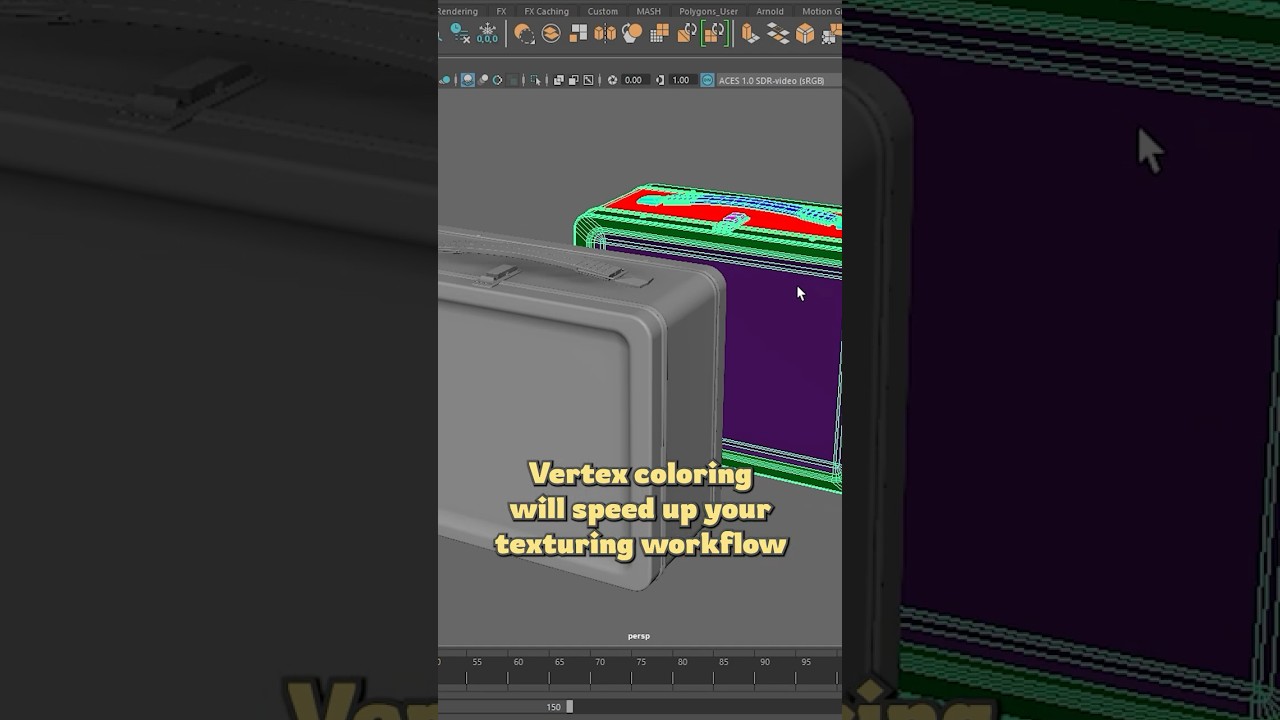The height and width of the screenshot is (720, 1280).
Task: Click the grid subdivide shelf icon
Action: (x=659, y=33)
